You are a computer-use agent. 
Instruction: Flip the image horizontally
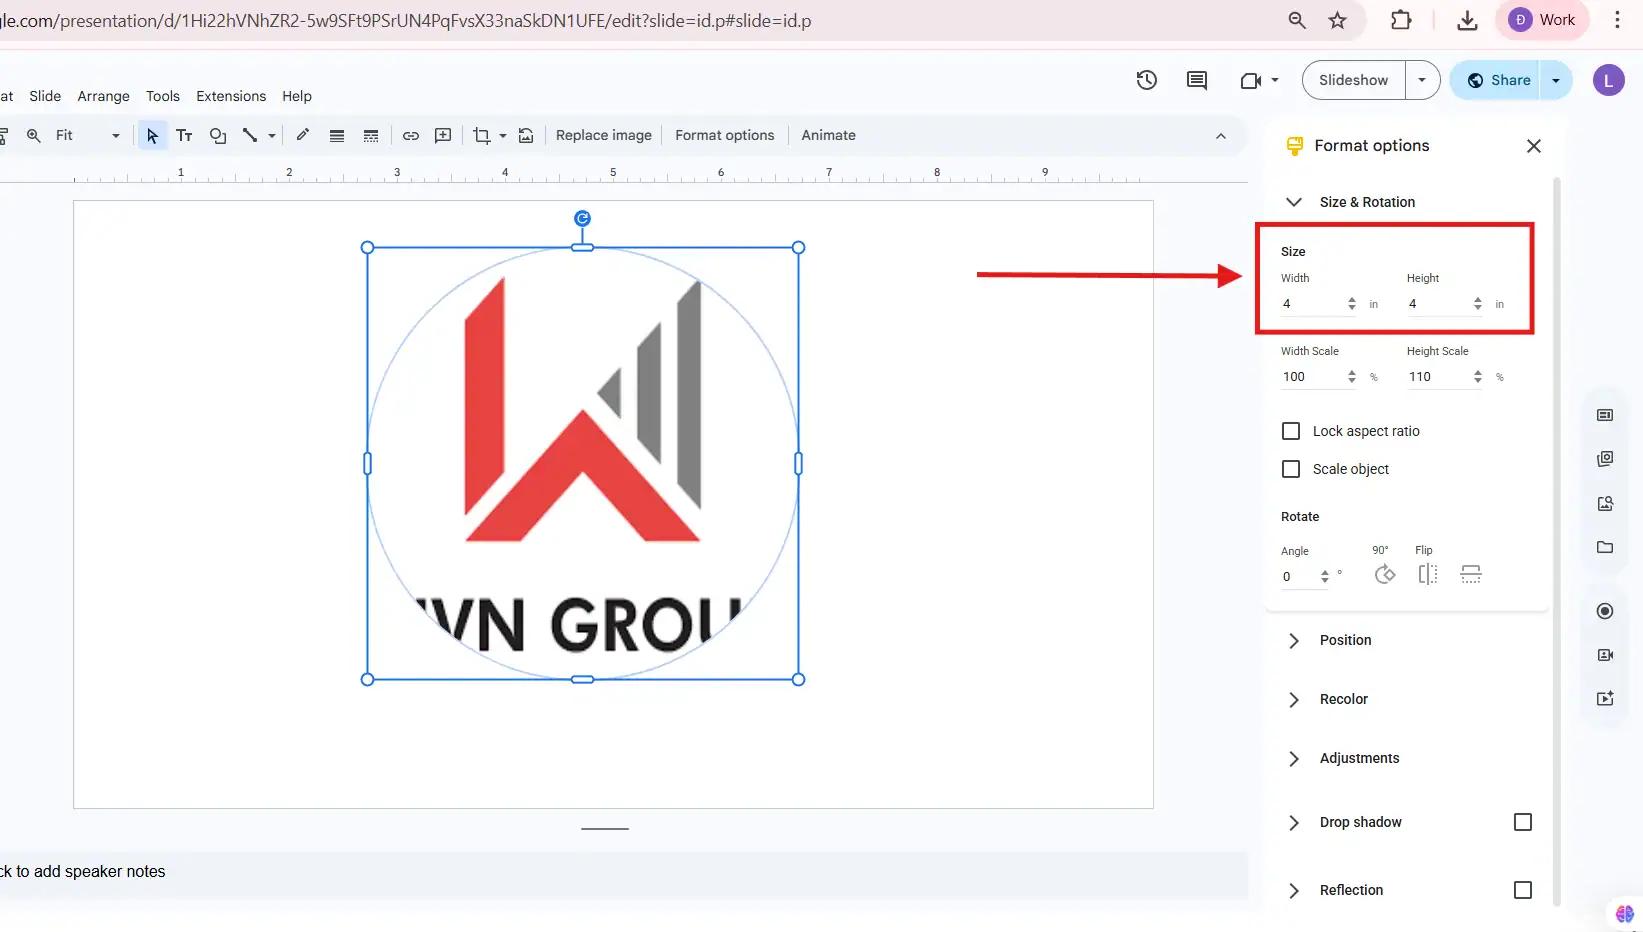[x=1427, y=574]
